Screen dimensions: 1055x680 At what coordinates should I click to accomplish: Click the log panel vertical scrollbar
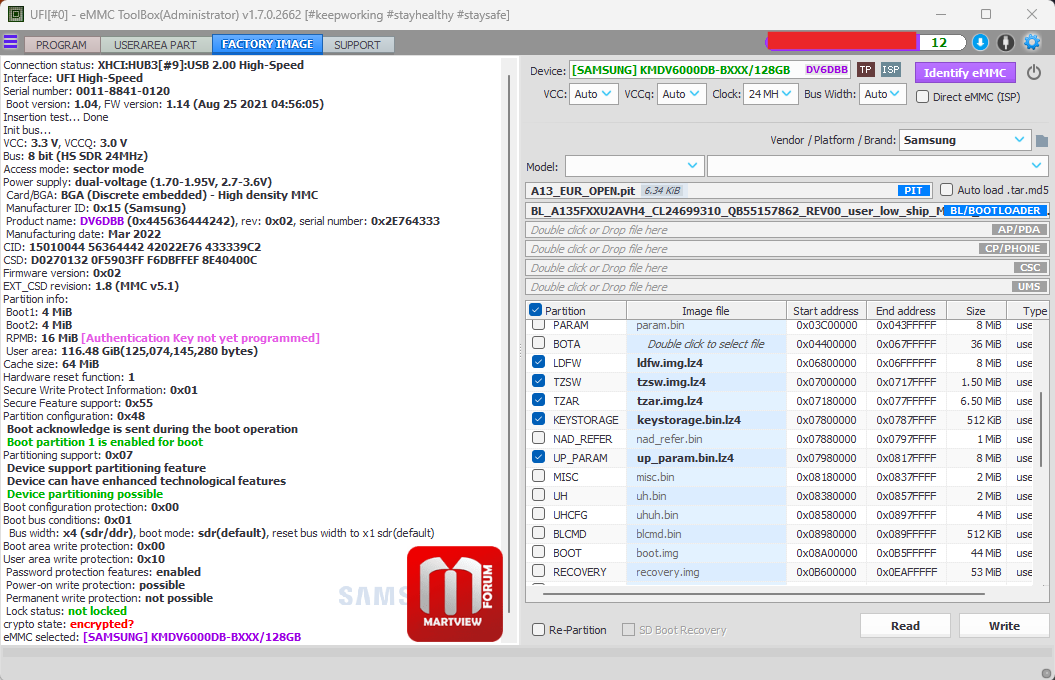509,343
